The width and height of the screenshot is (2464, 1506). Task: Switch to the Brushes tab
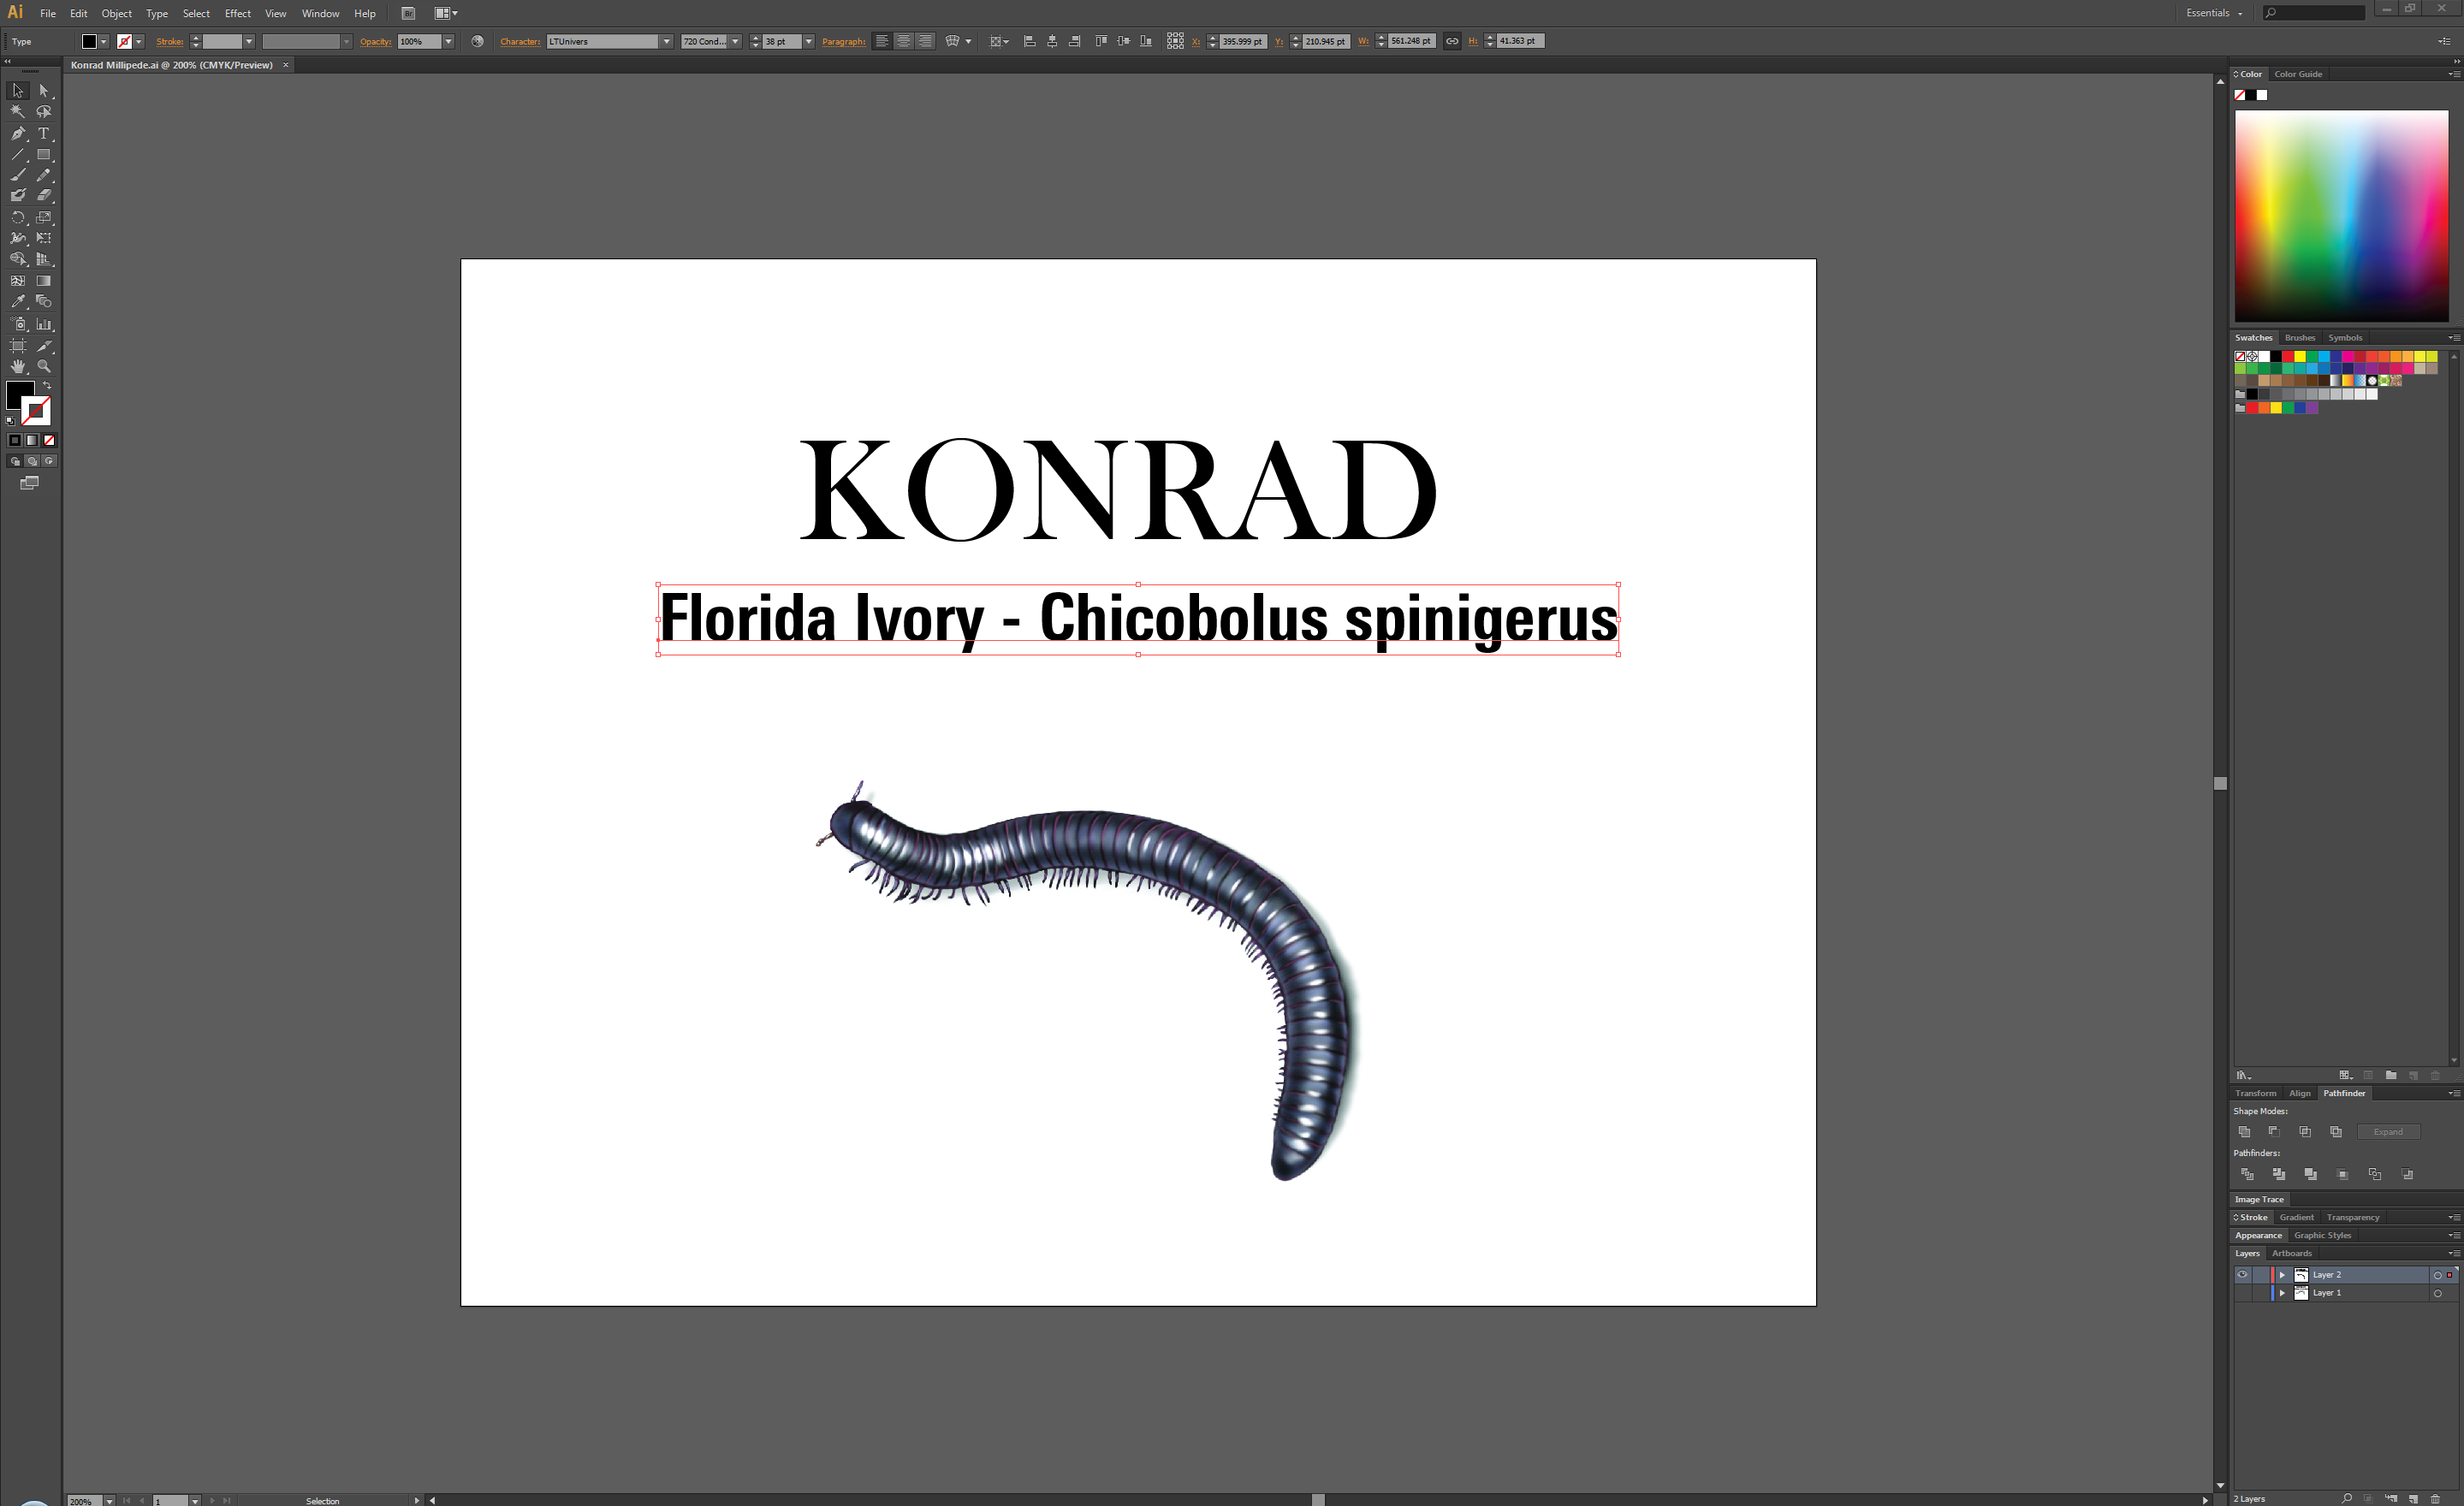click(x=2299, y=338)
